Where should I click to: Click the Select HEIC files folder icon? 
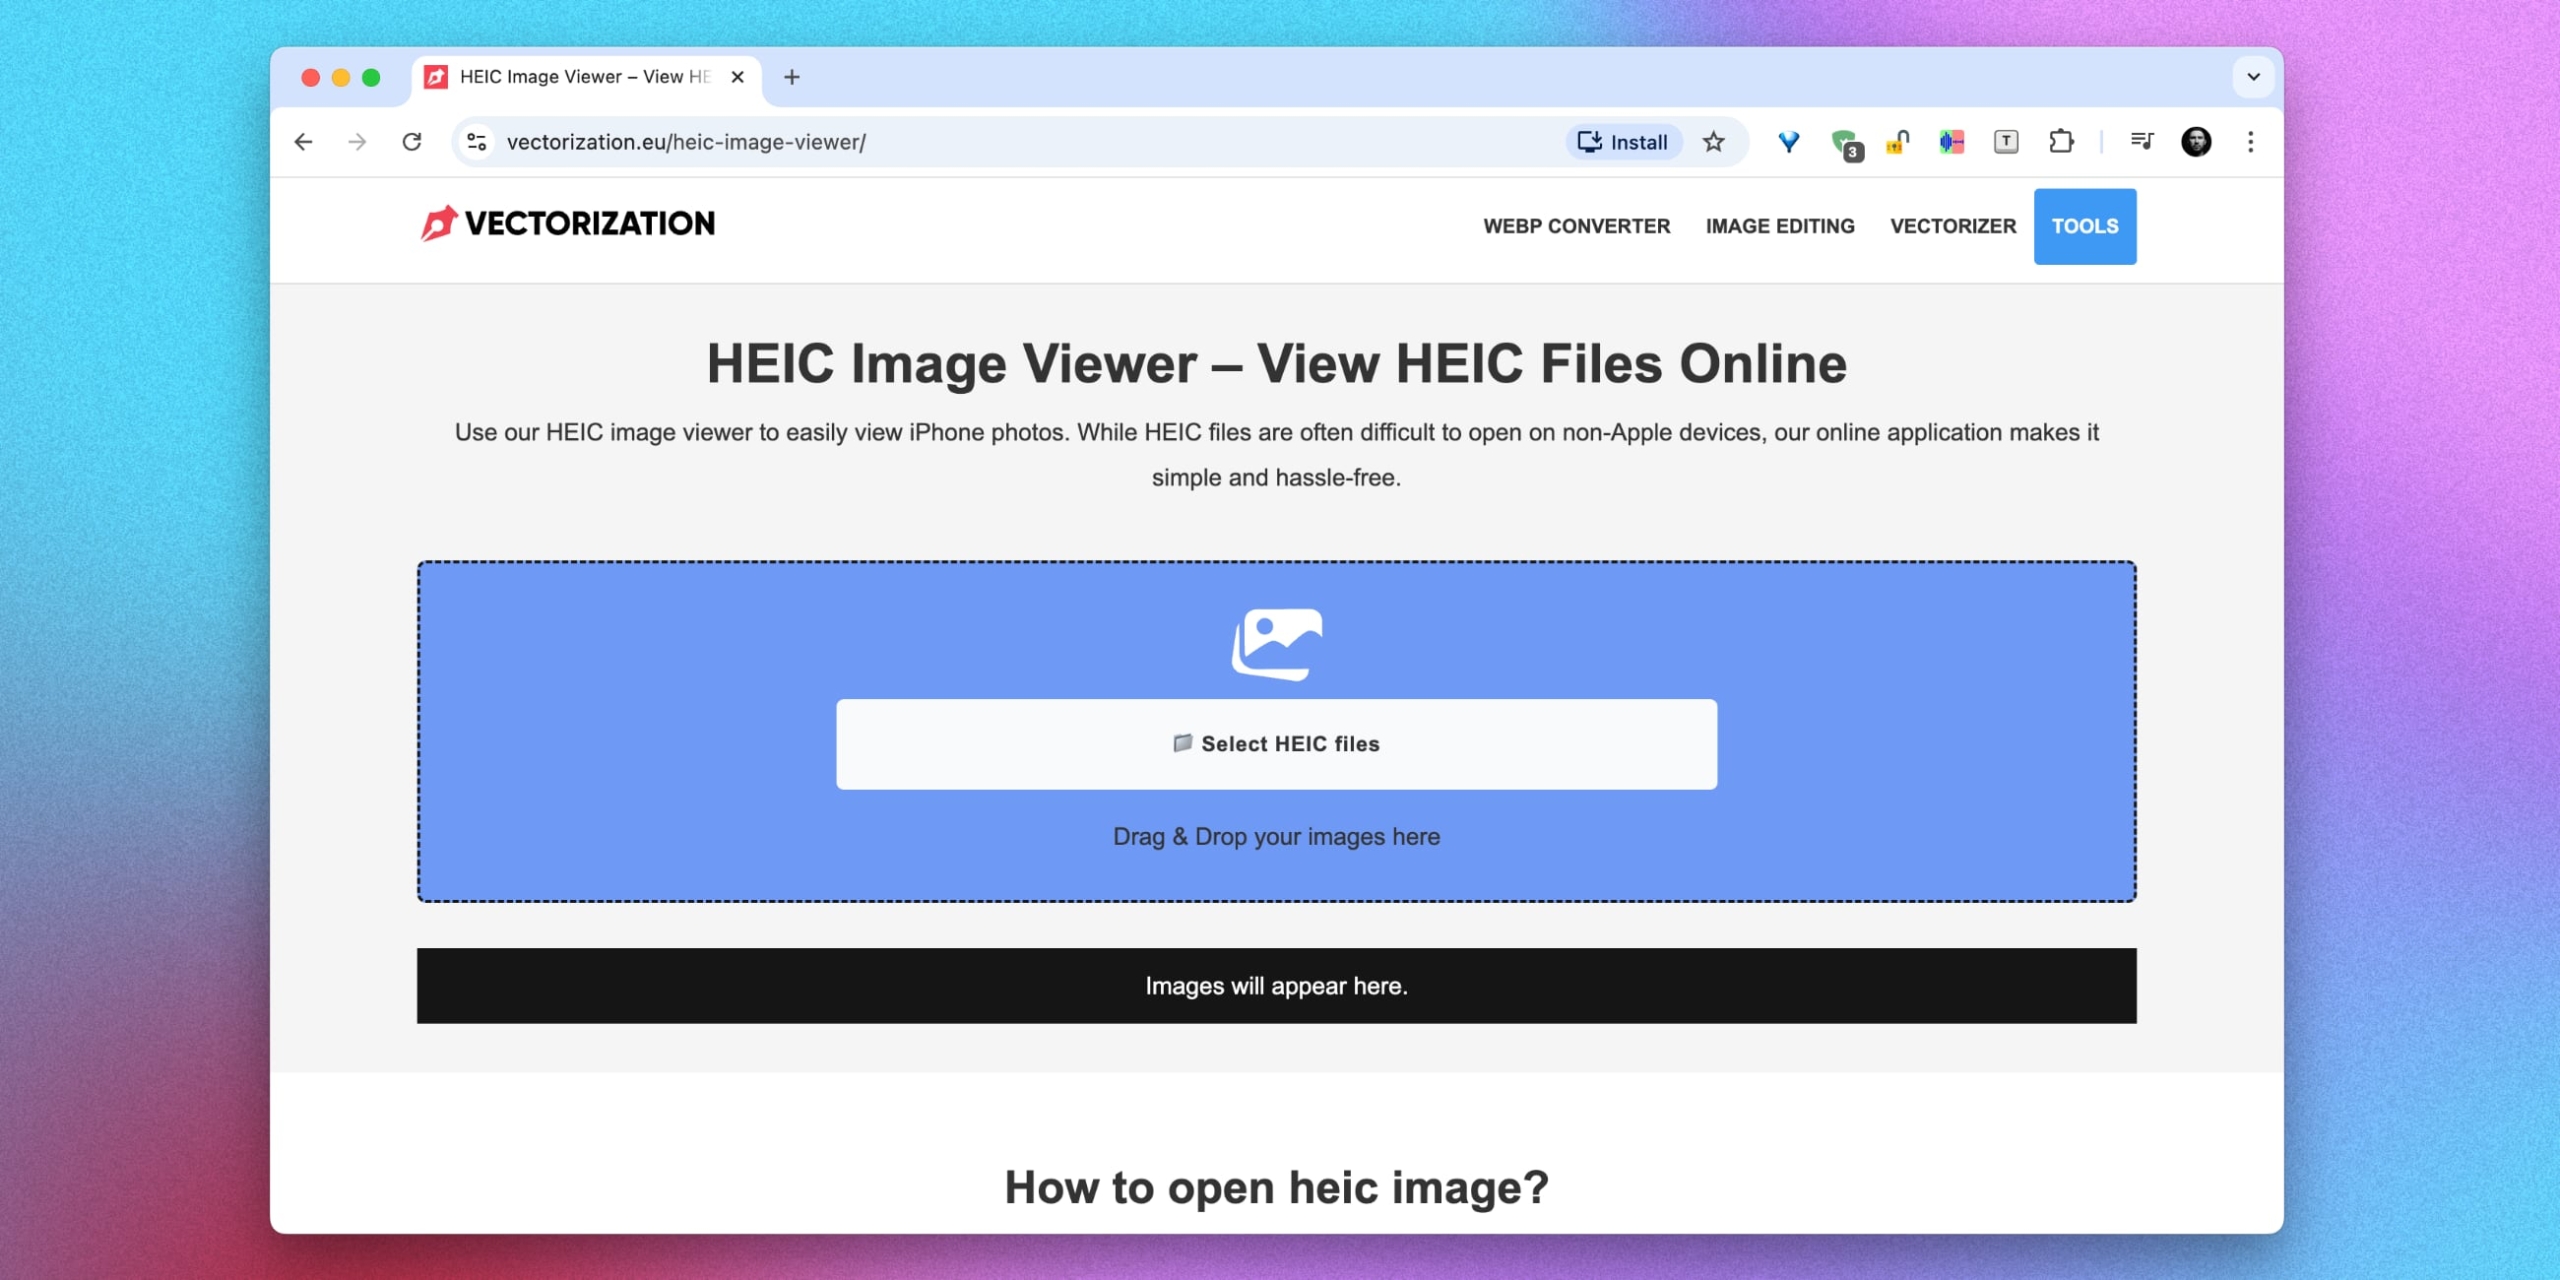click(x=1184, y=742)
